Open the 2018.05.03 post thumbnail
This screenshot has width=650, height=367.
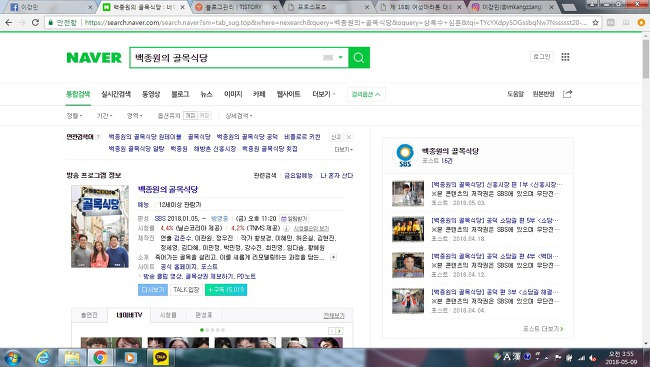[408, 193]
